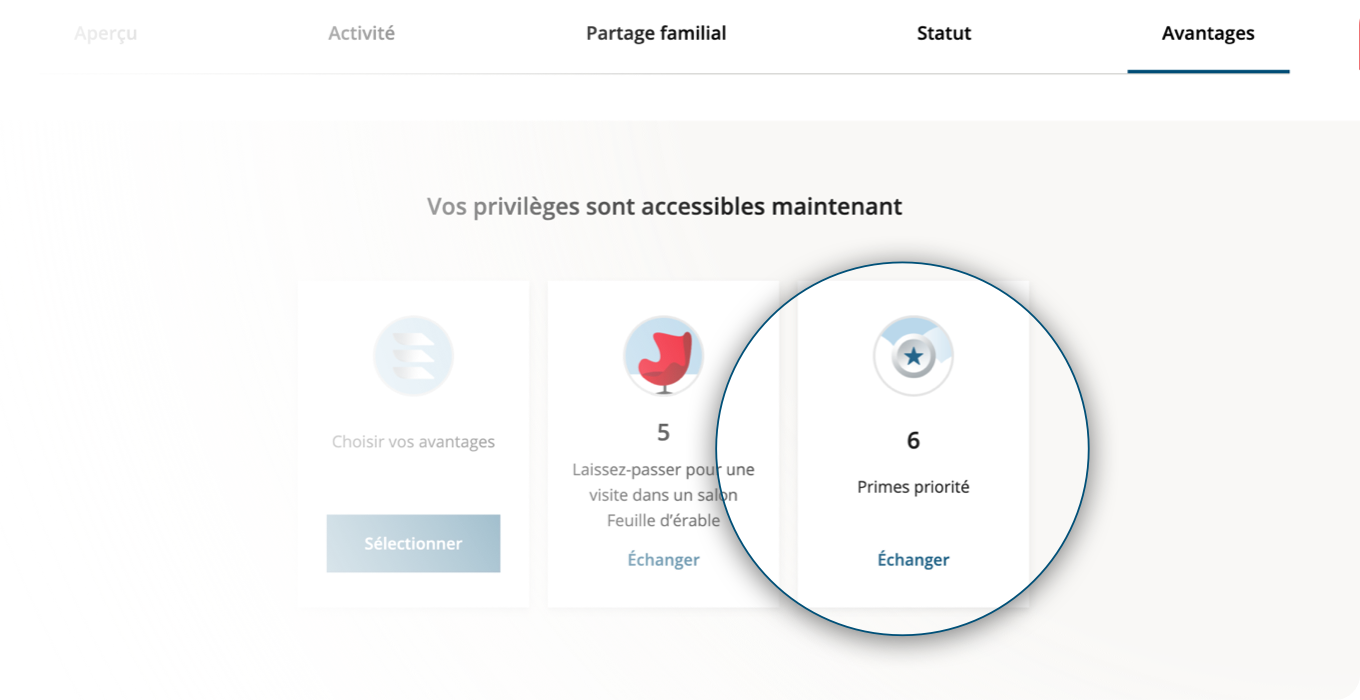Click the "Choisir vos avantages" label
The image size is (1360, 700).
point(413,441)
